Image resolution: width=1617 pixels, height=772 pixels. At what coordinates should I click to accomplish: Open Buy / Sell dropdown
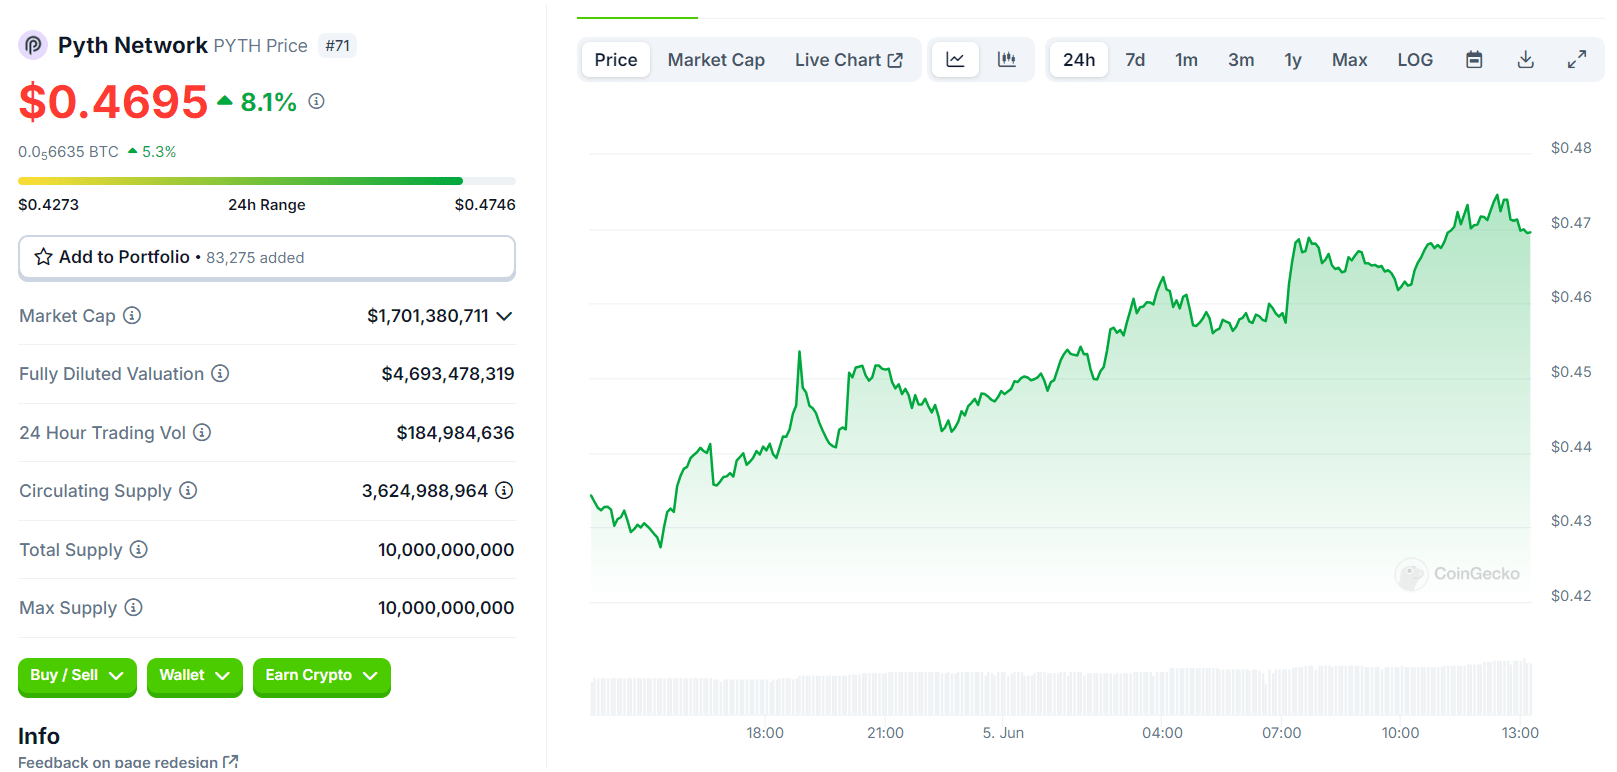[x=77, y=676]
